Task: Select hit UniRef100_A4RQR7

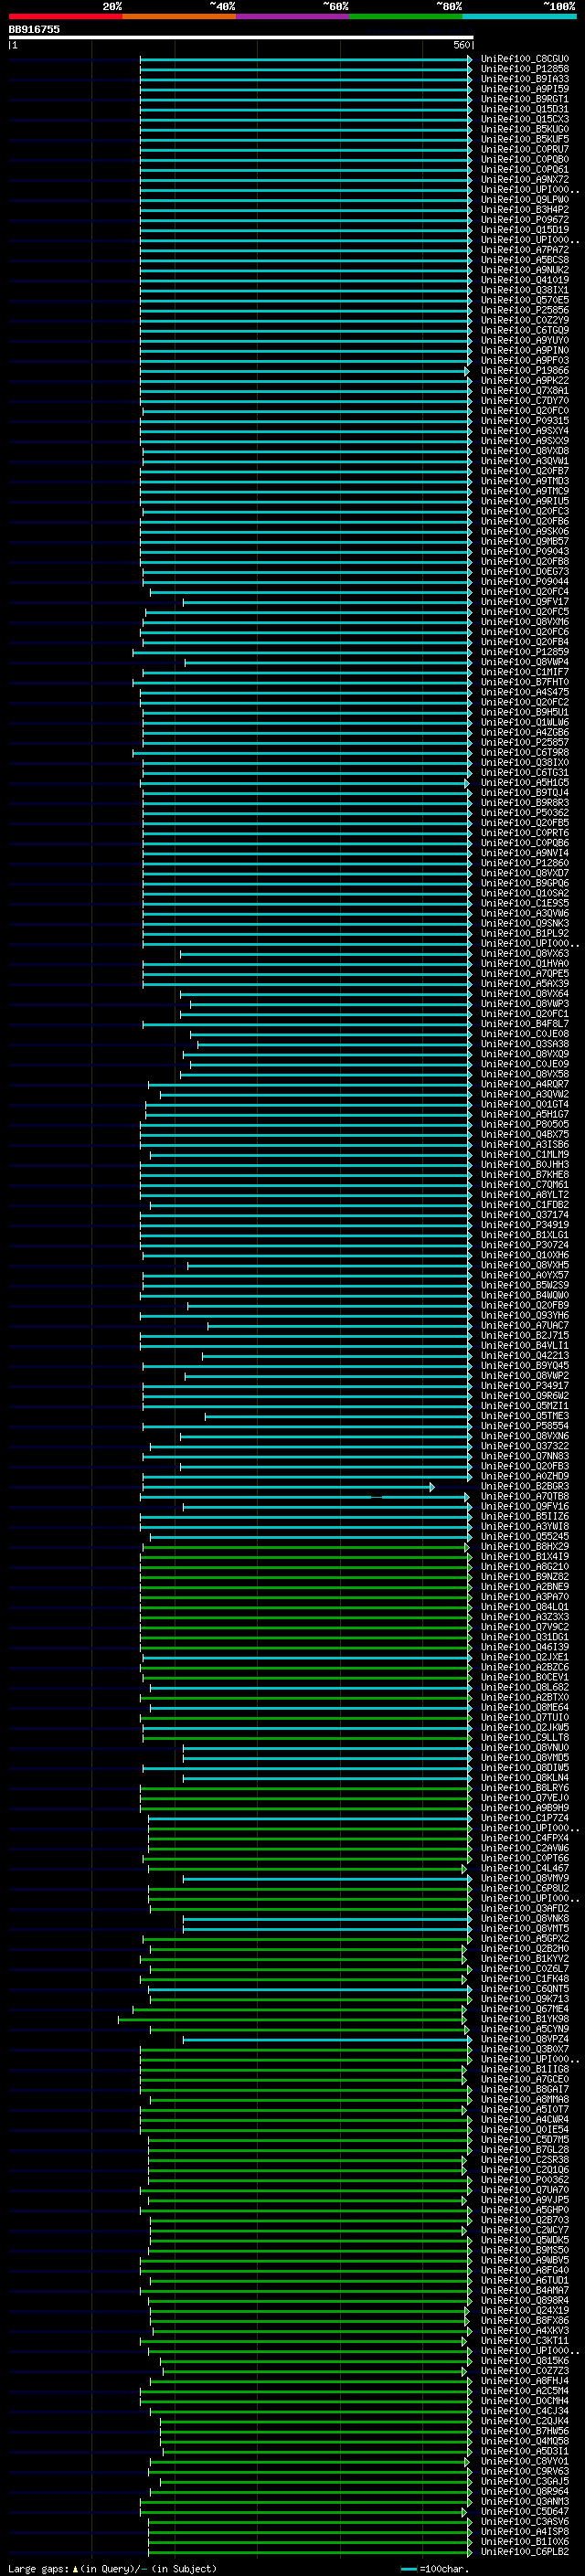Action: pos(525,1084)
